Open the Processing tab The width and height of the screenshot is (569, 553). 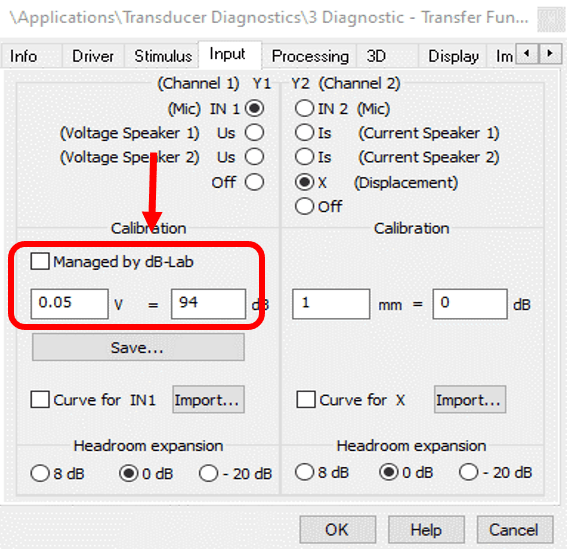pyautogui.click(x=310, y=56)
